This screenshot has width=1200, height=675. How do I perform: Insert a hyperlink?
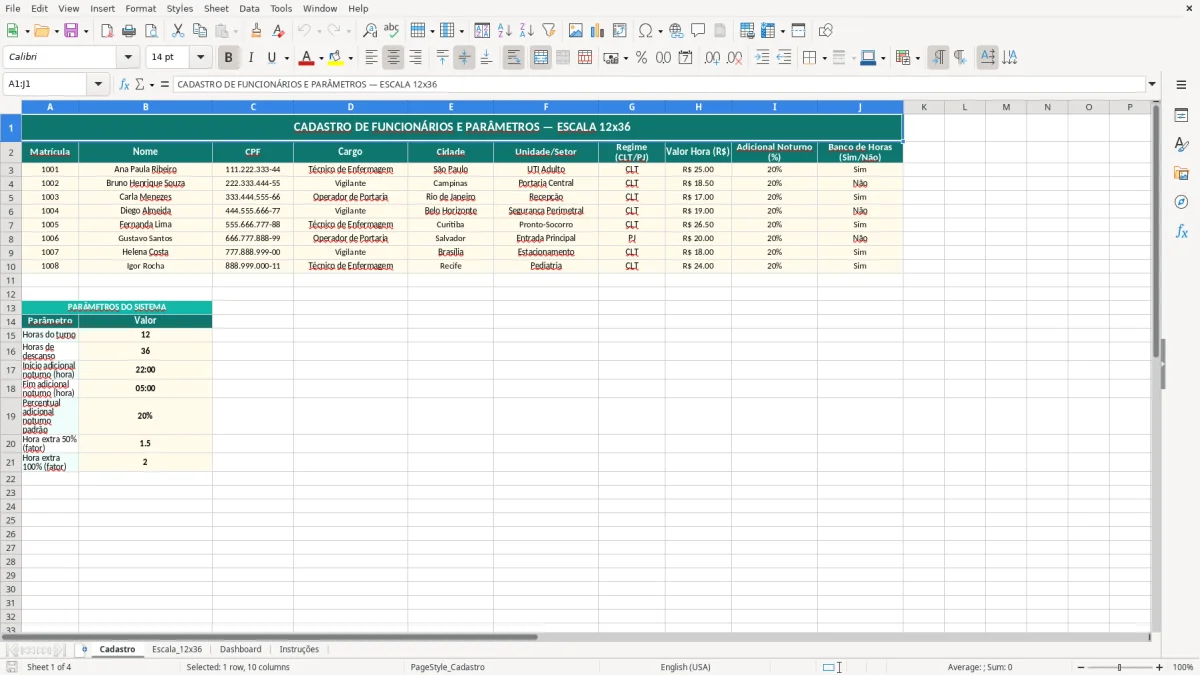click(676, 31)
